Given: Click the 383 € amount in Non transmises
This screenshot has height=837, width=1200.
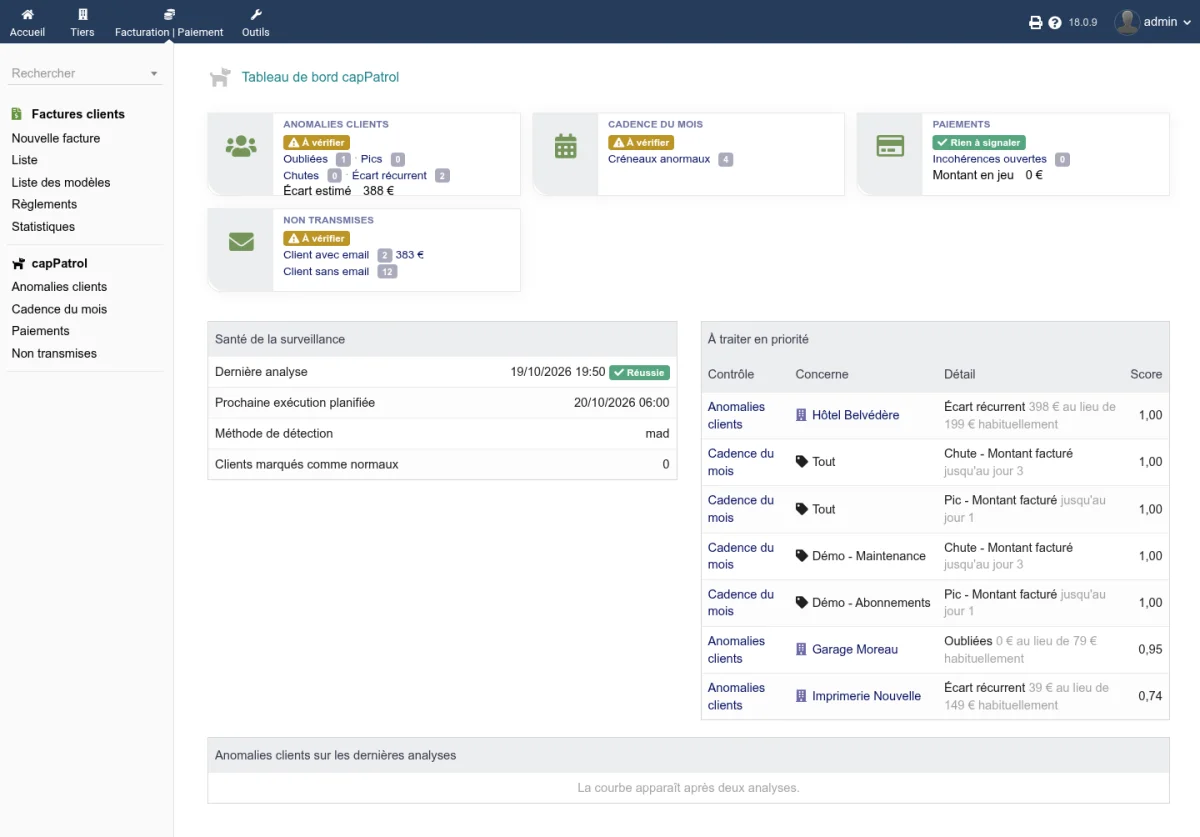Looking at the screenshot, I should pyautogui.click(x=410, y=255).
